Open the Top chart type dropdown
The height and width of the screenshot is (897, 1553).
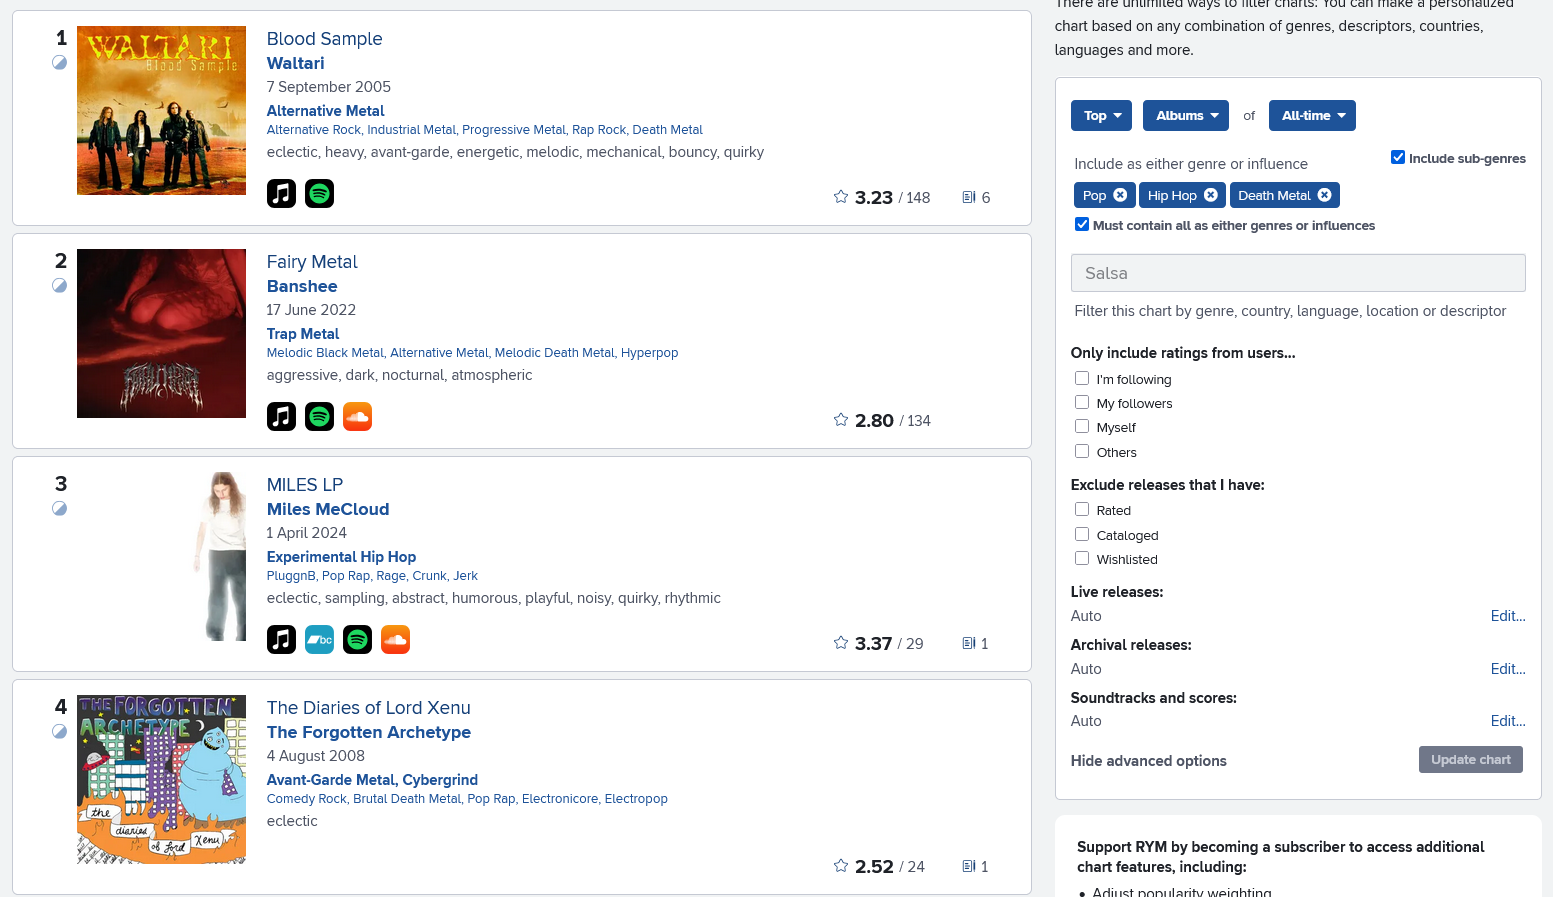coord(1101,115)
